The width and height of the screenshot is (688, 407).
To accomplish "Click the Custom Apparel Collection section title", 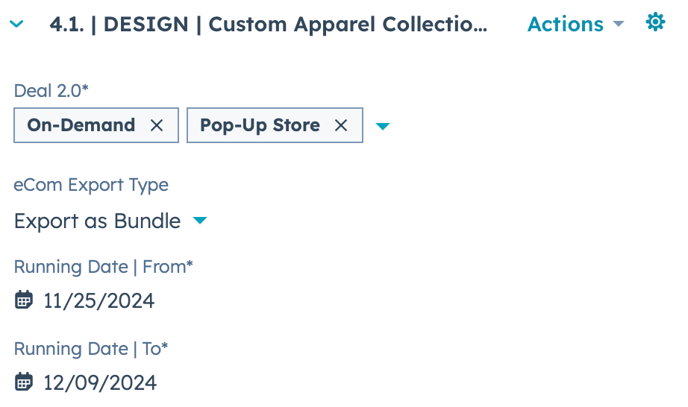I will tap(268, 24).
